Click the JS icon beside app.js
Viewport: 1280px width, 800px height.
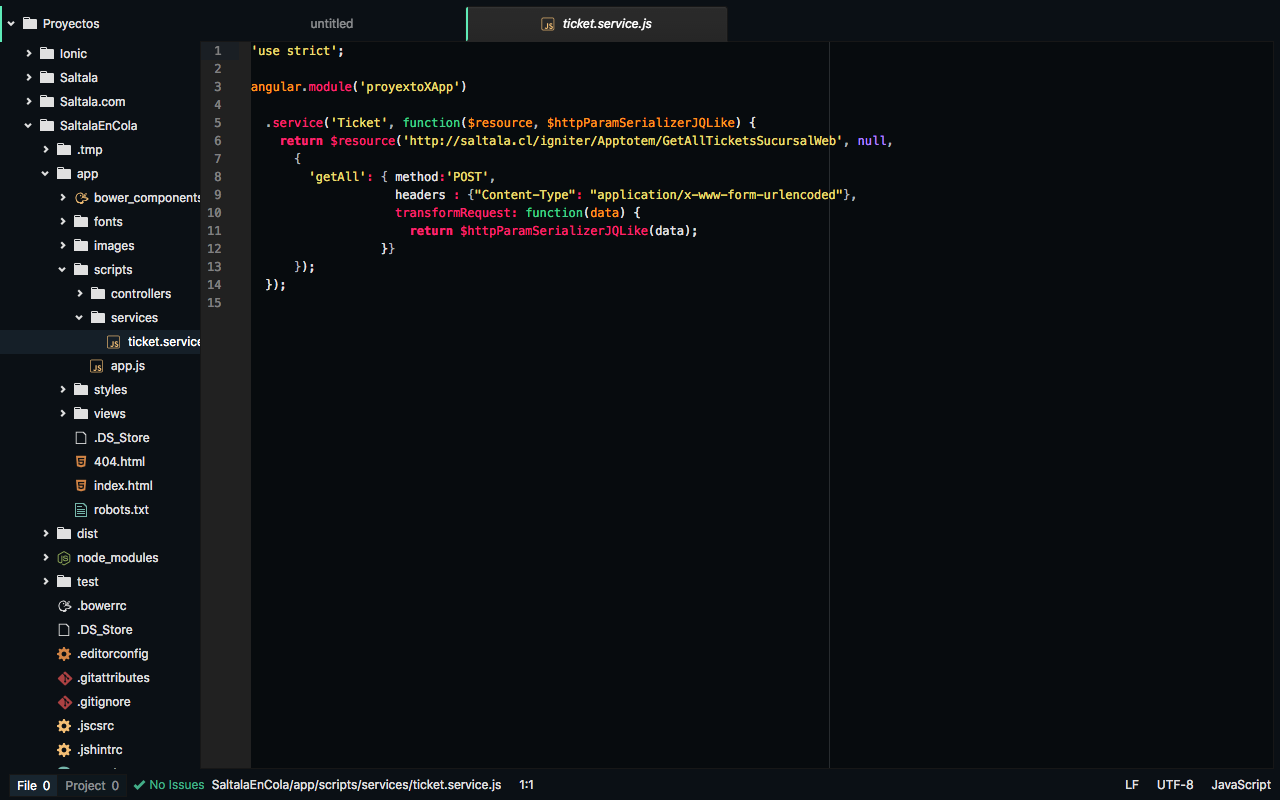point(97,365)
